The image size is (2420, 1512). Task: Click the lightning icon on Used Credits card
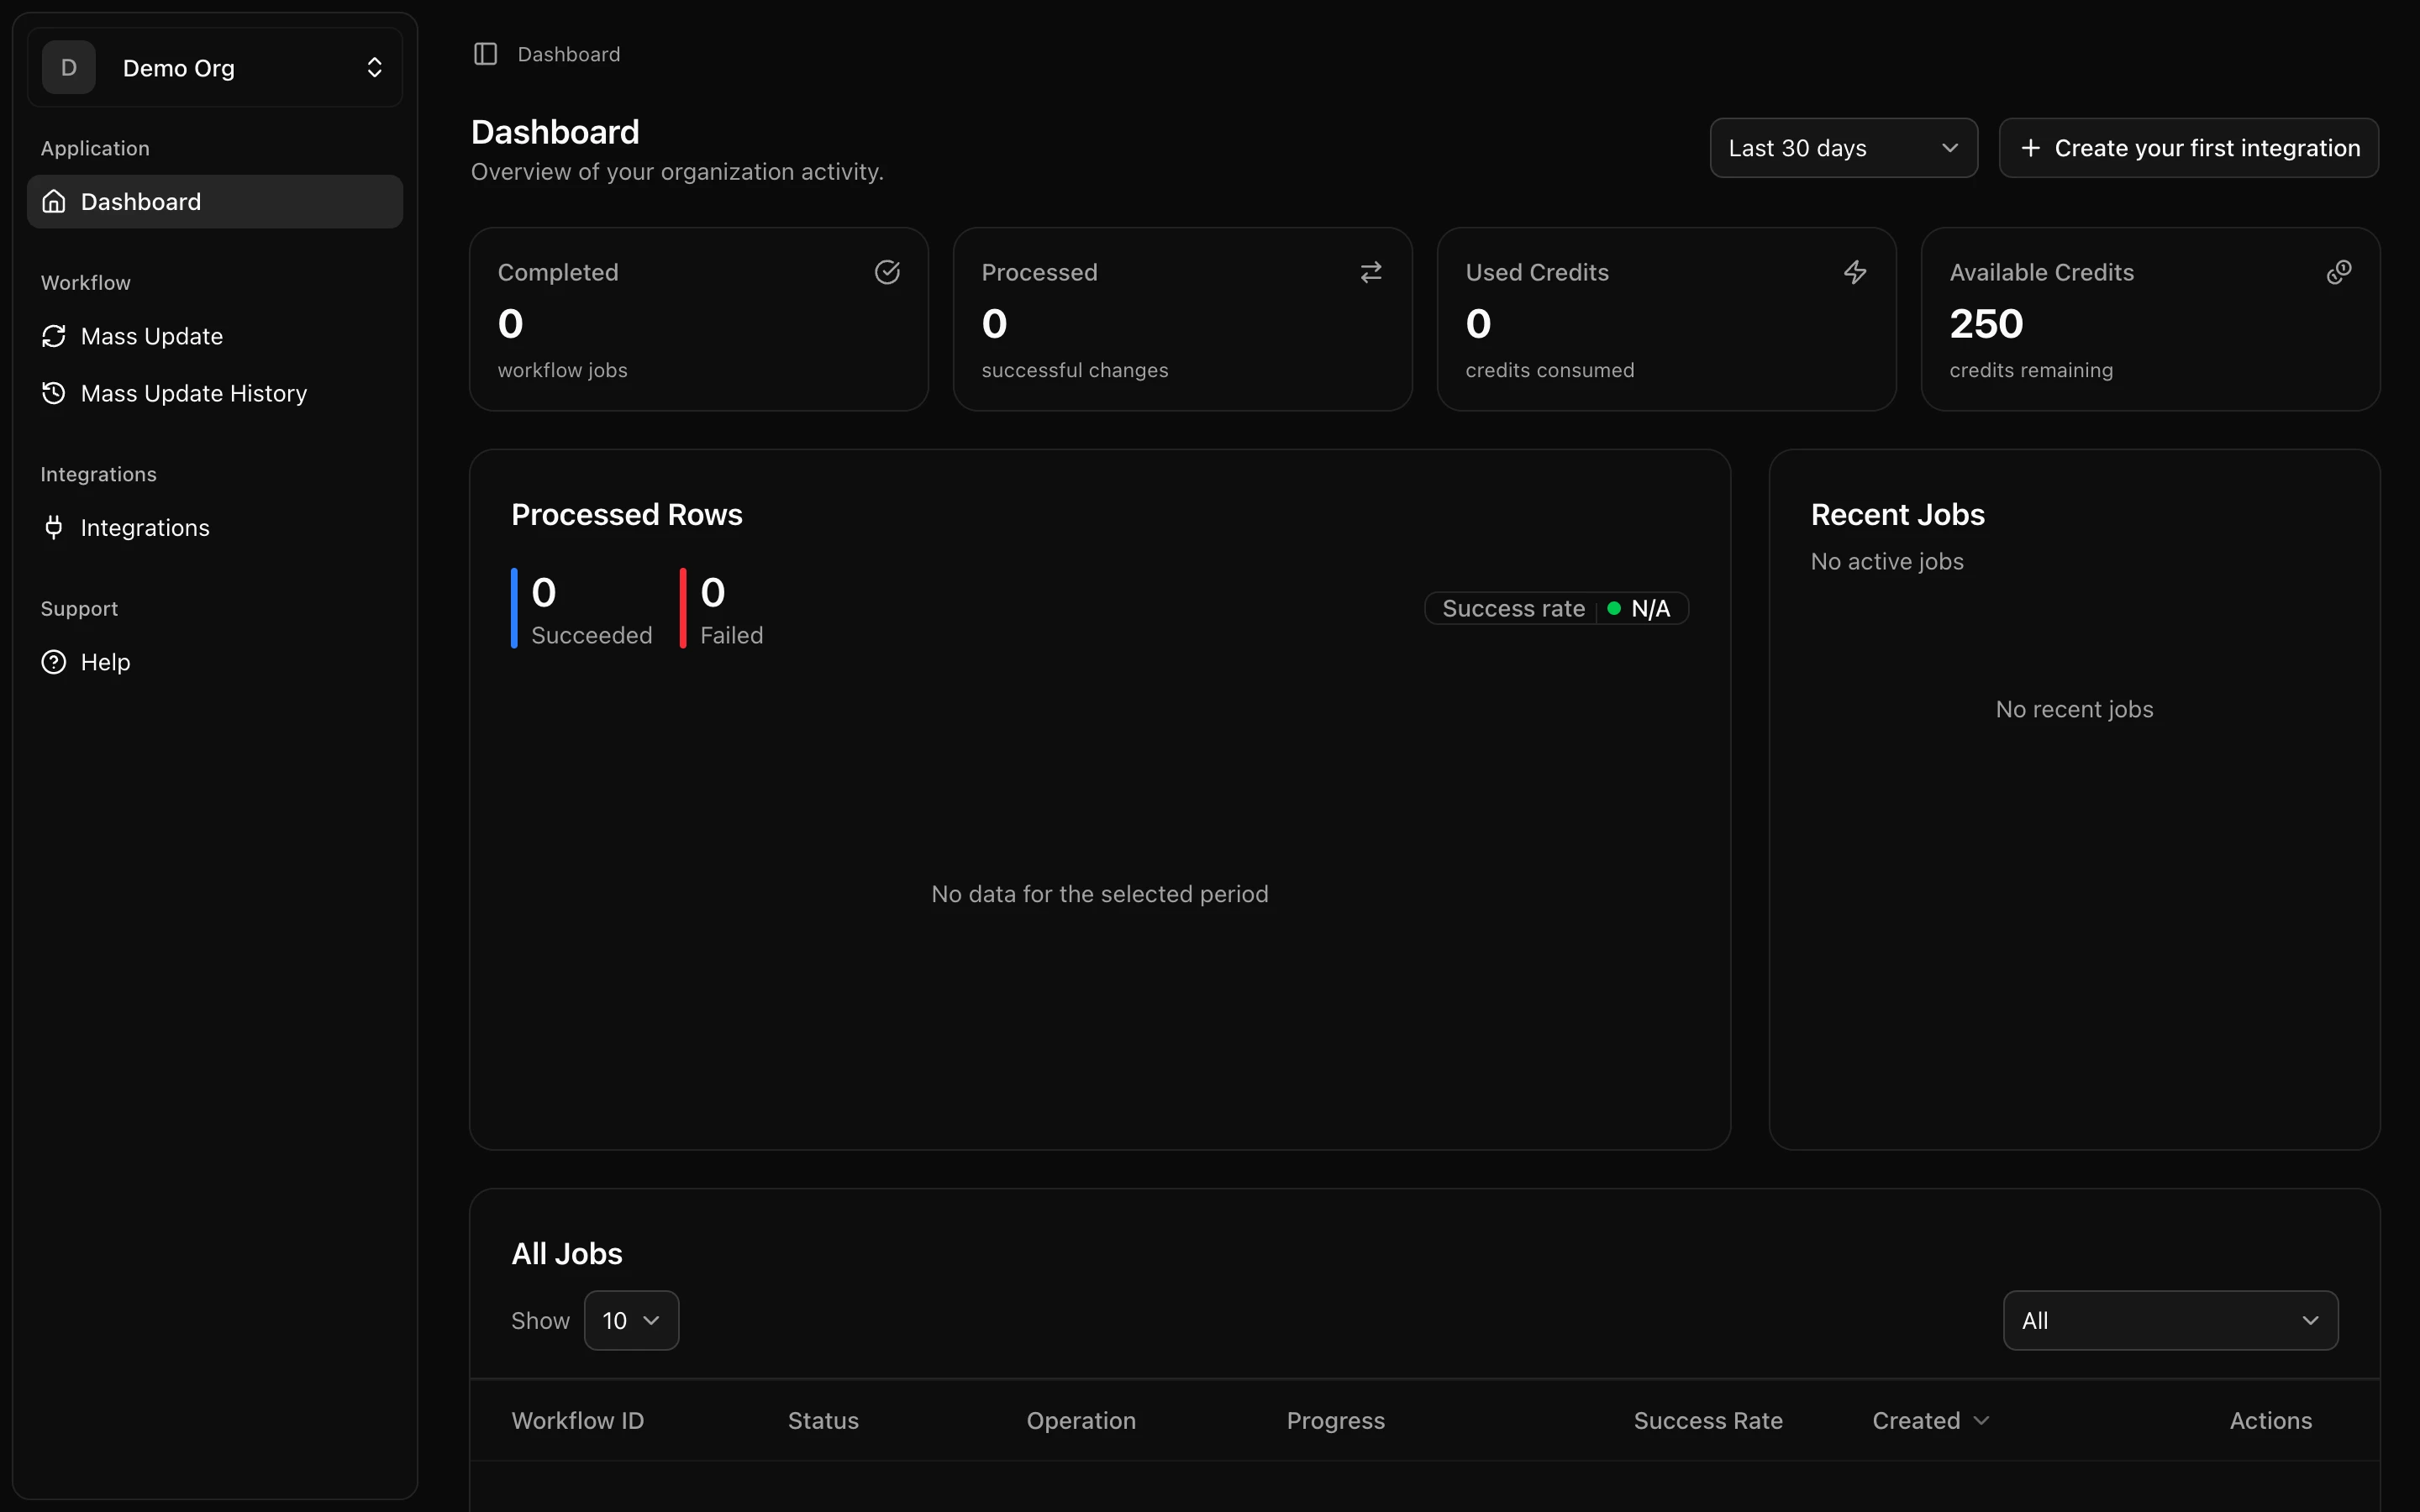(x=1855, y=271)
